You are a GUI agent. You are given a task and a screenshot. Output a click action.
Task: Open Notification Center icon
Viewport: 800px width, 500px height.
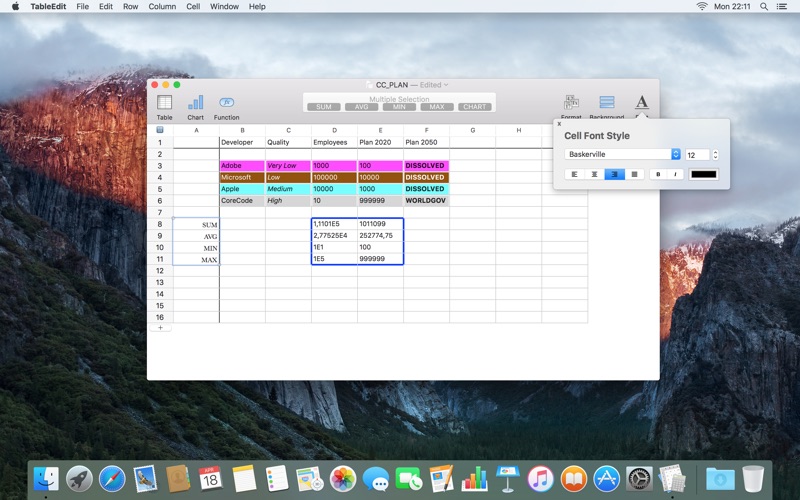(782, 7)
